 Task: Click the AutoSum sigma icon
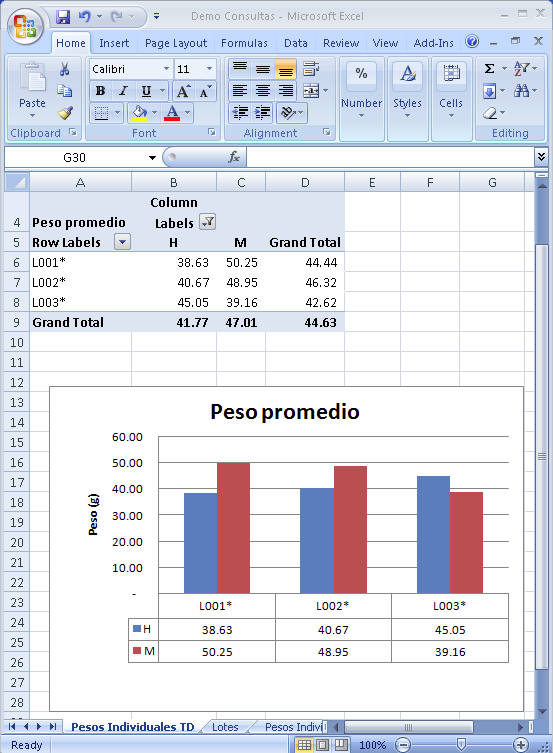click(x=489, y=69)
